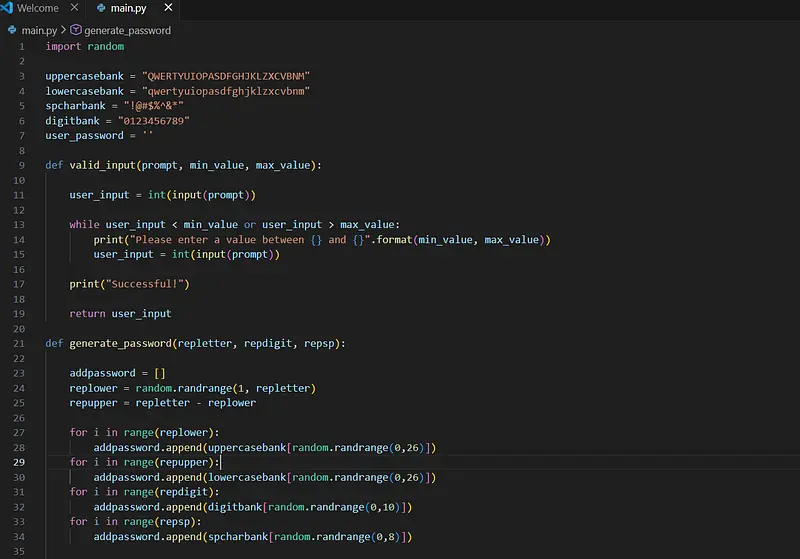Close the Welcome tab

point(73,8)
